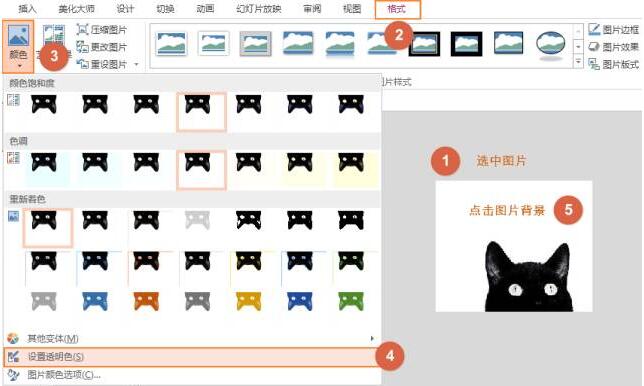The image size is (644, 386).
Task: Click the 图片颜色选项 icon
Action: click(13, 375)
